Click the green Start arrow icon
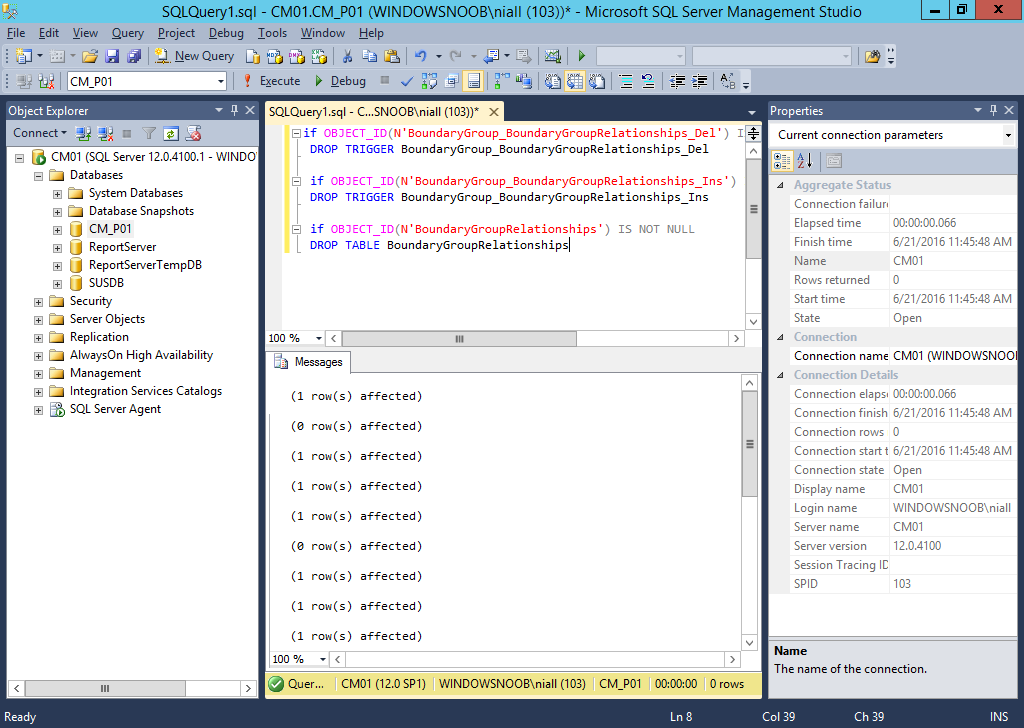1024x728 pixels. [x=581, y=57]
